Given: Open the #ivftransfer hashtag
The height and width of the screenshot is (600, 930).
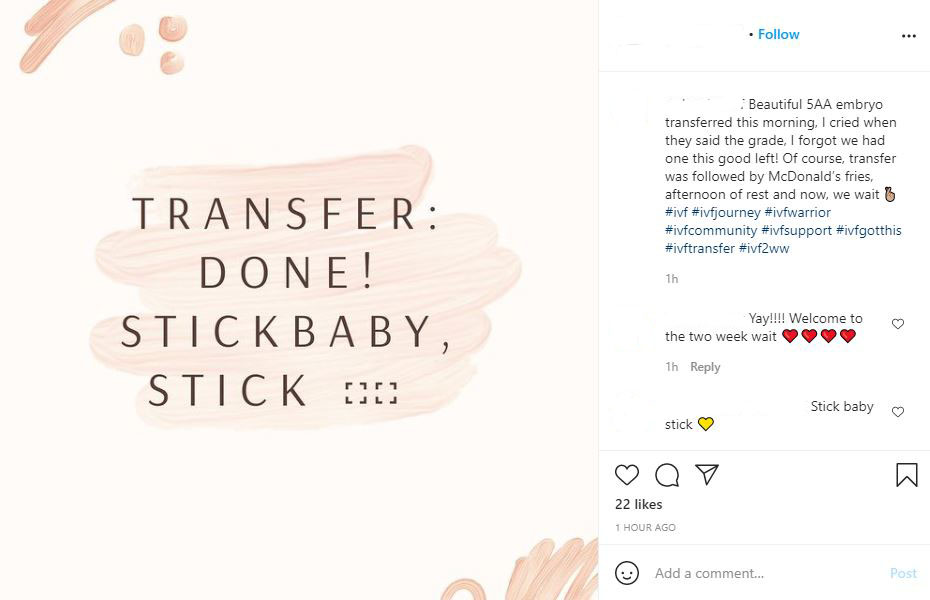Looking at the screenshot, I should click(x=700, y=248).
